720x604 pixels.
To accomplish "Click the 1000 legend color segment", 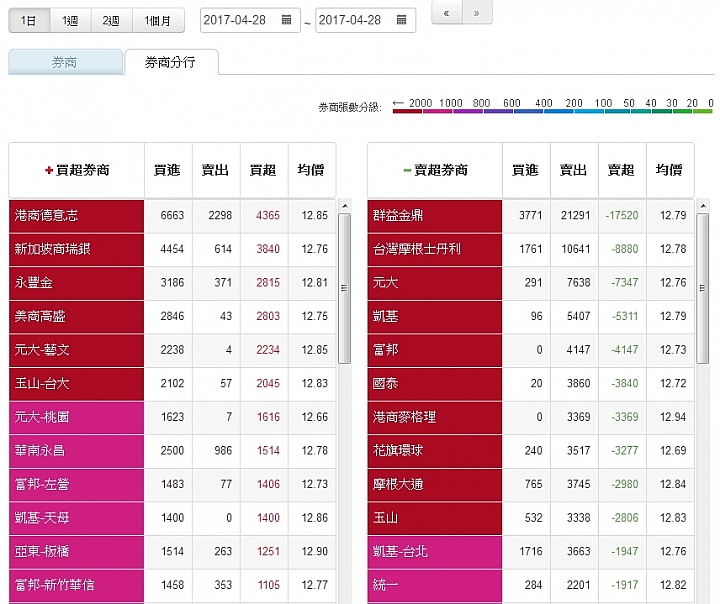I will tap(437, 111).
